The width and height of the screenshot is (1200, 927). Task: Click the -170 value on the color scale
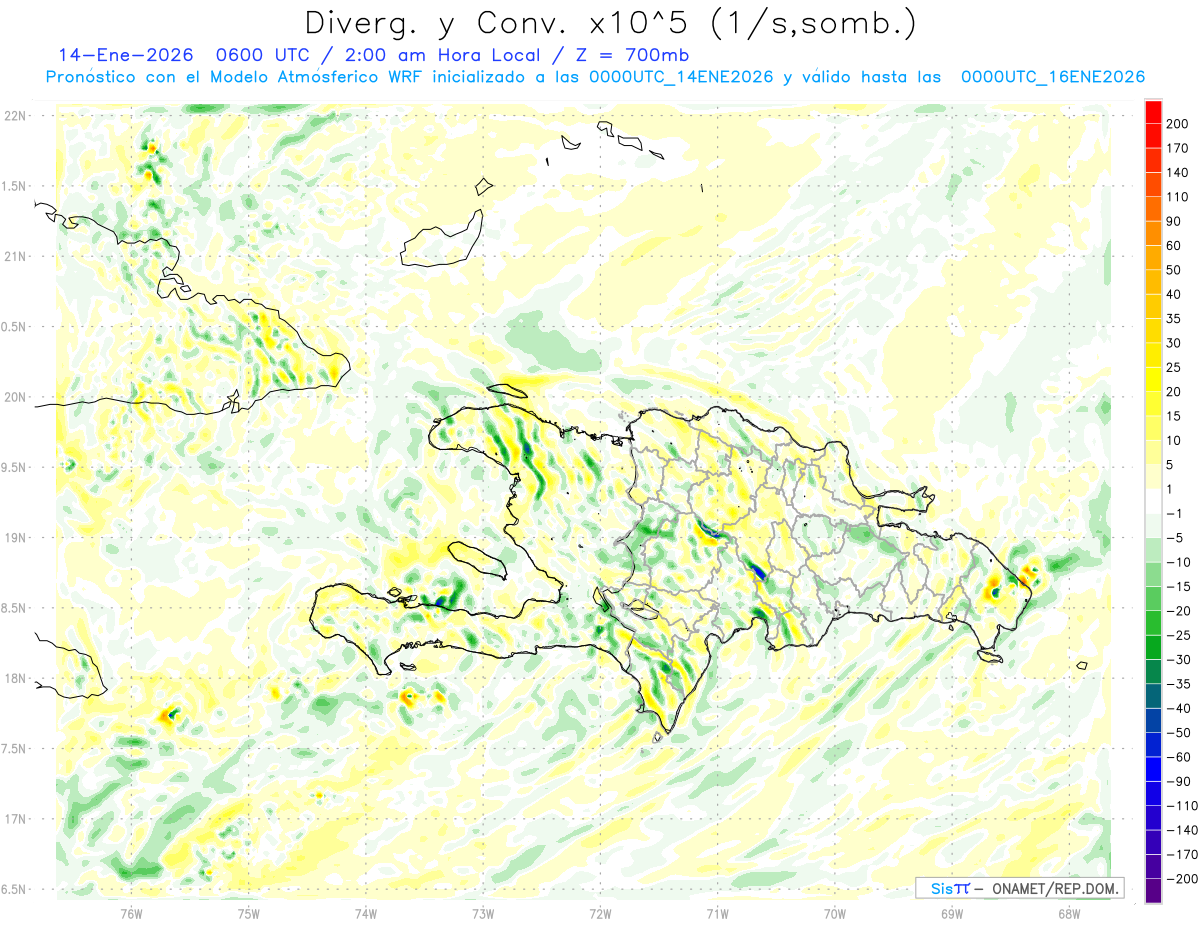point(1184,856)
